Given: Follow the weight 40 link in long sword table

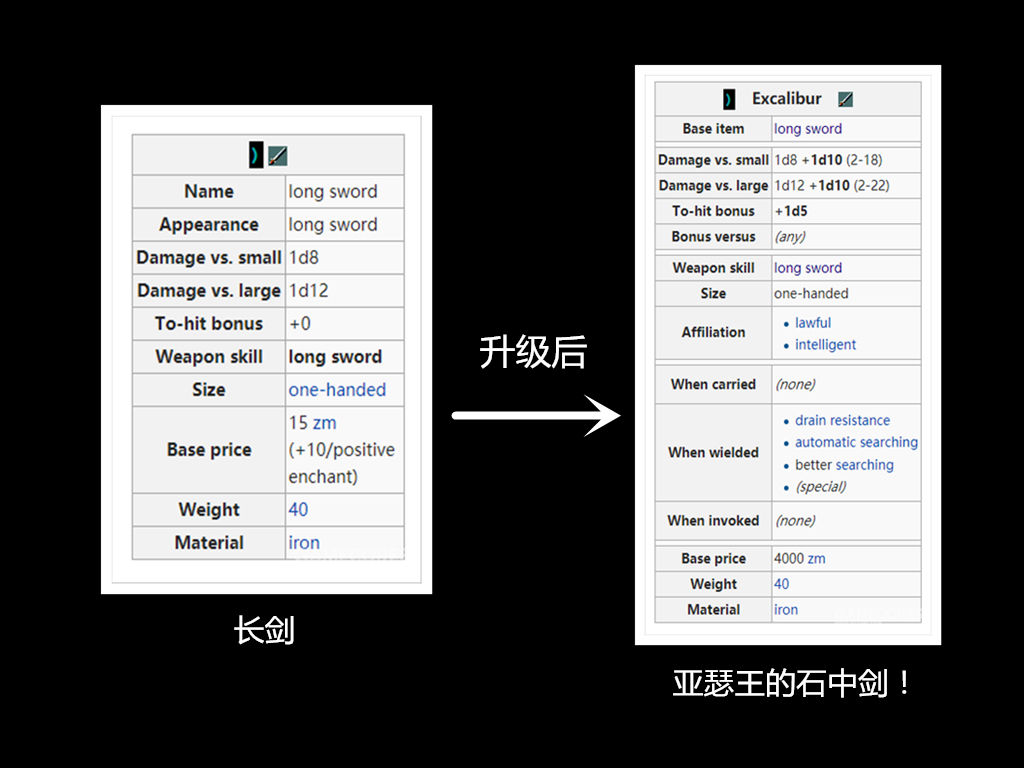Looking at the screenshot, I should coord(298,509).
